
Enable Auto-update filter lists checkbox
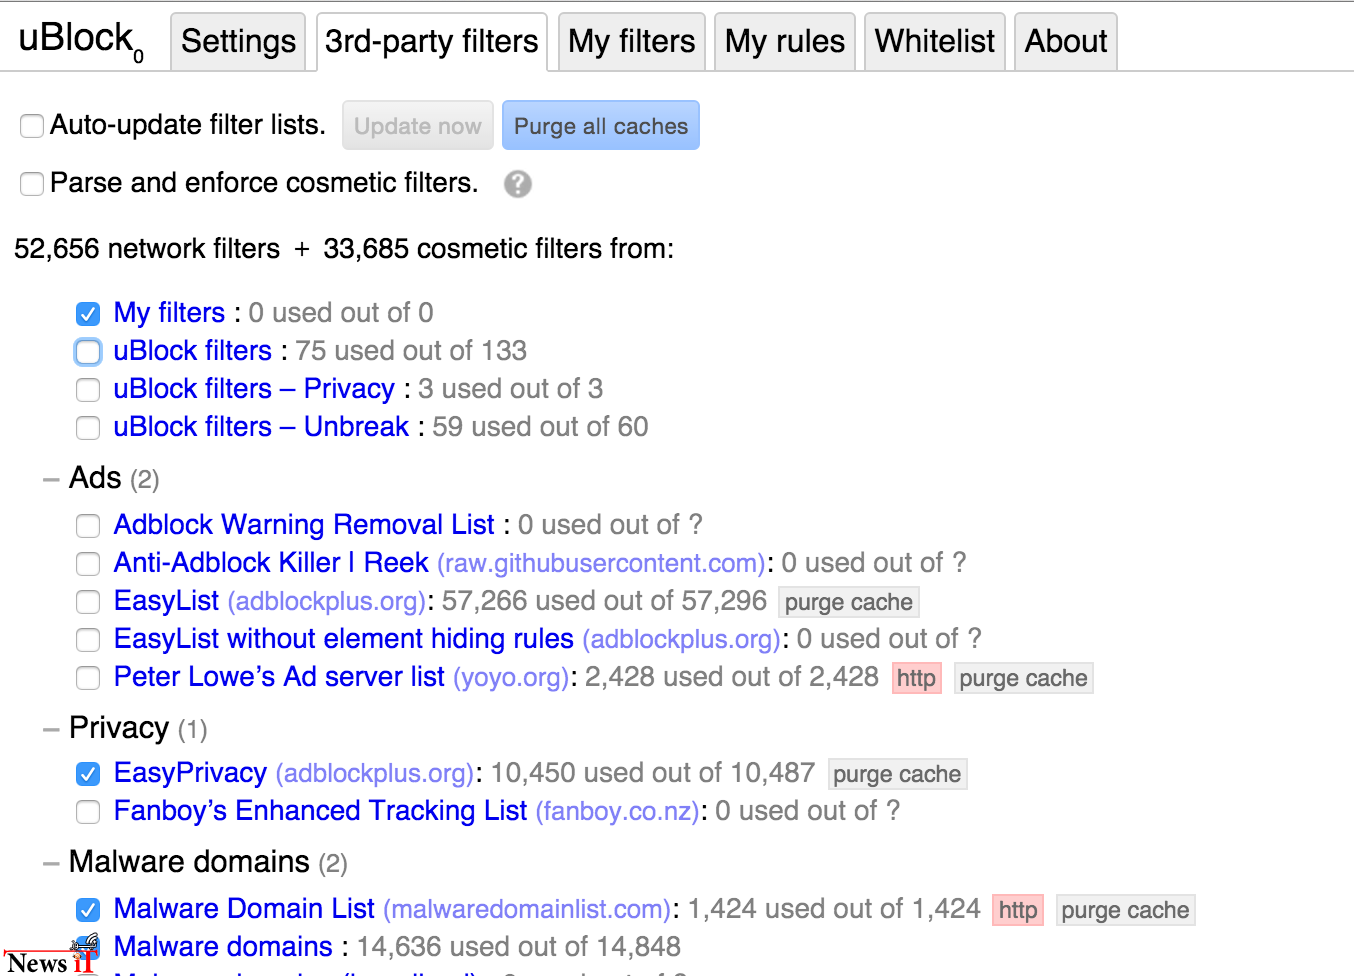point(32,126)
